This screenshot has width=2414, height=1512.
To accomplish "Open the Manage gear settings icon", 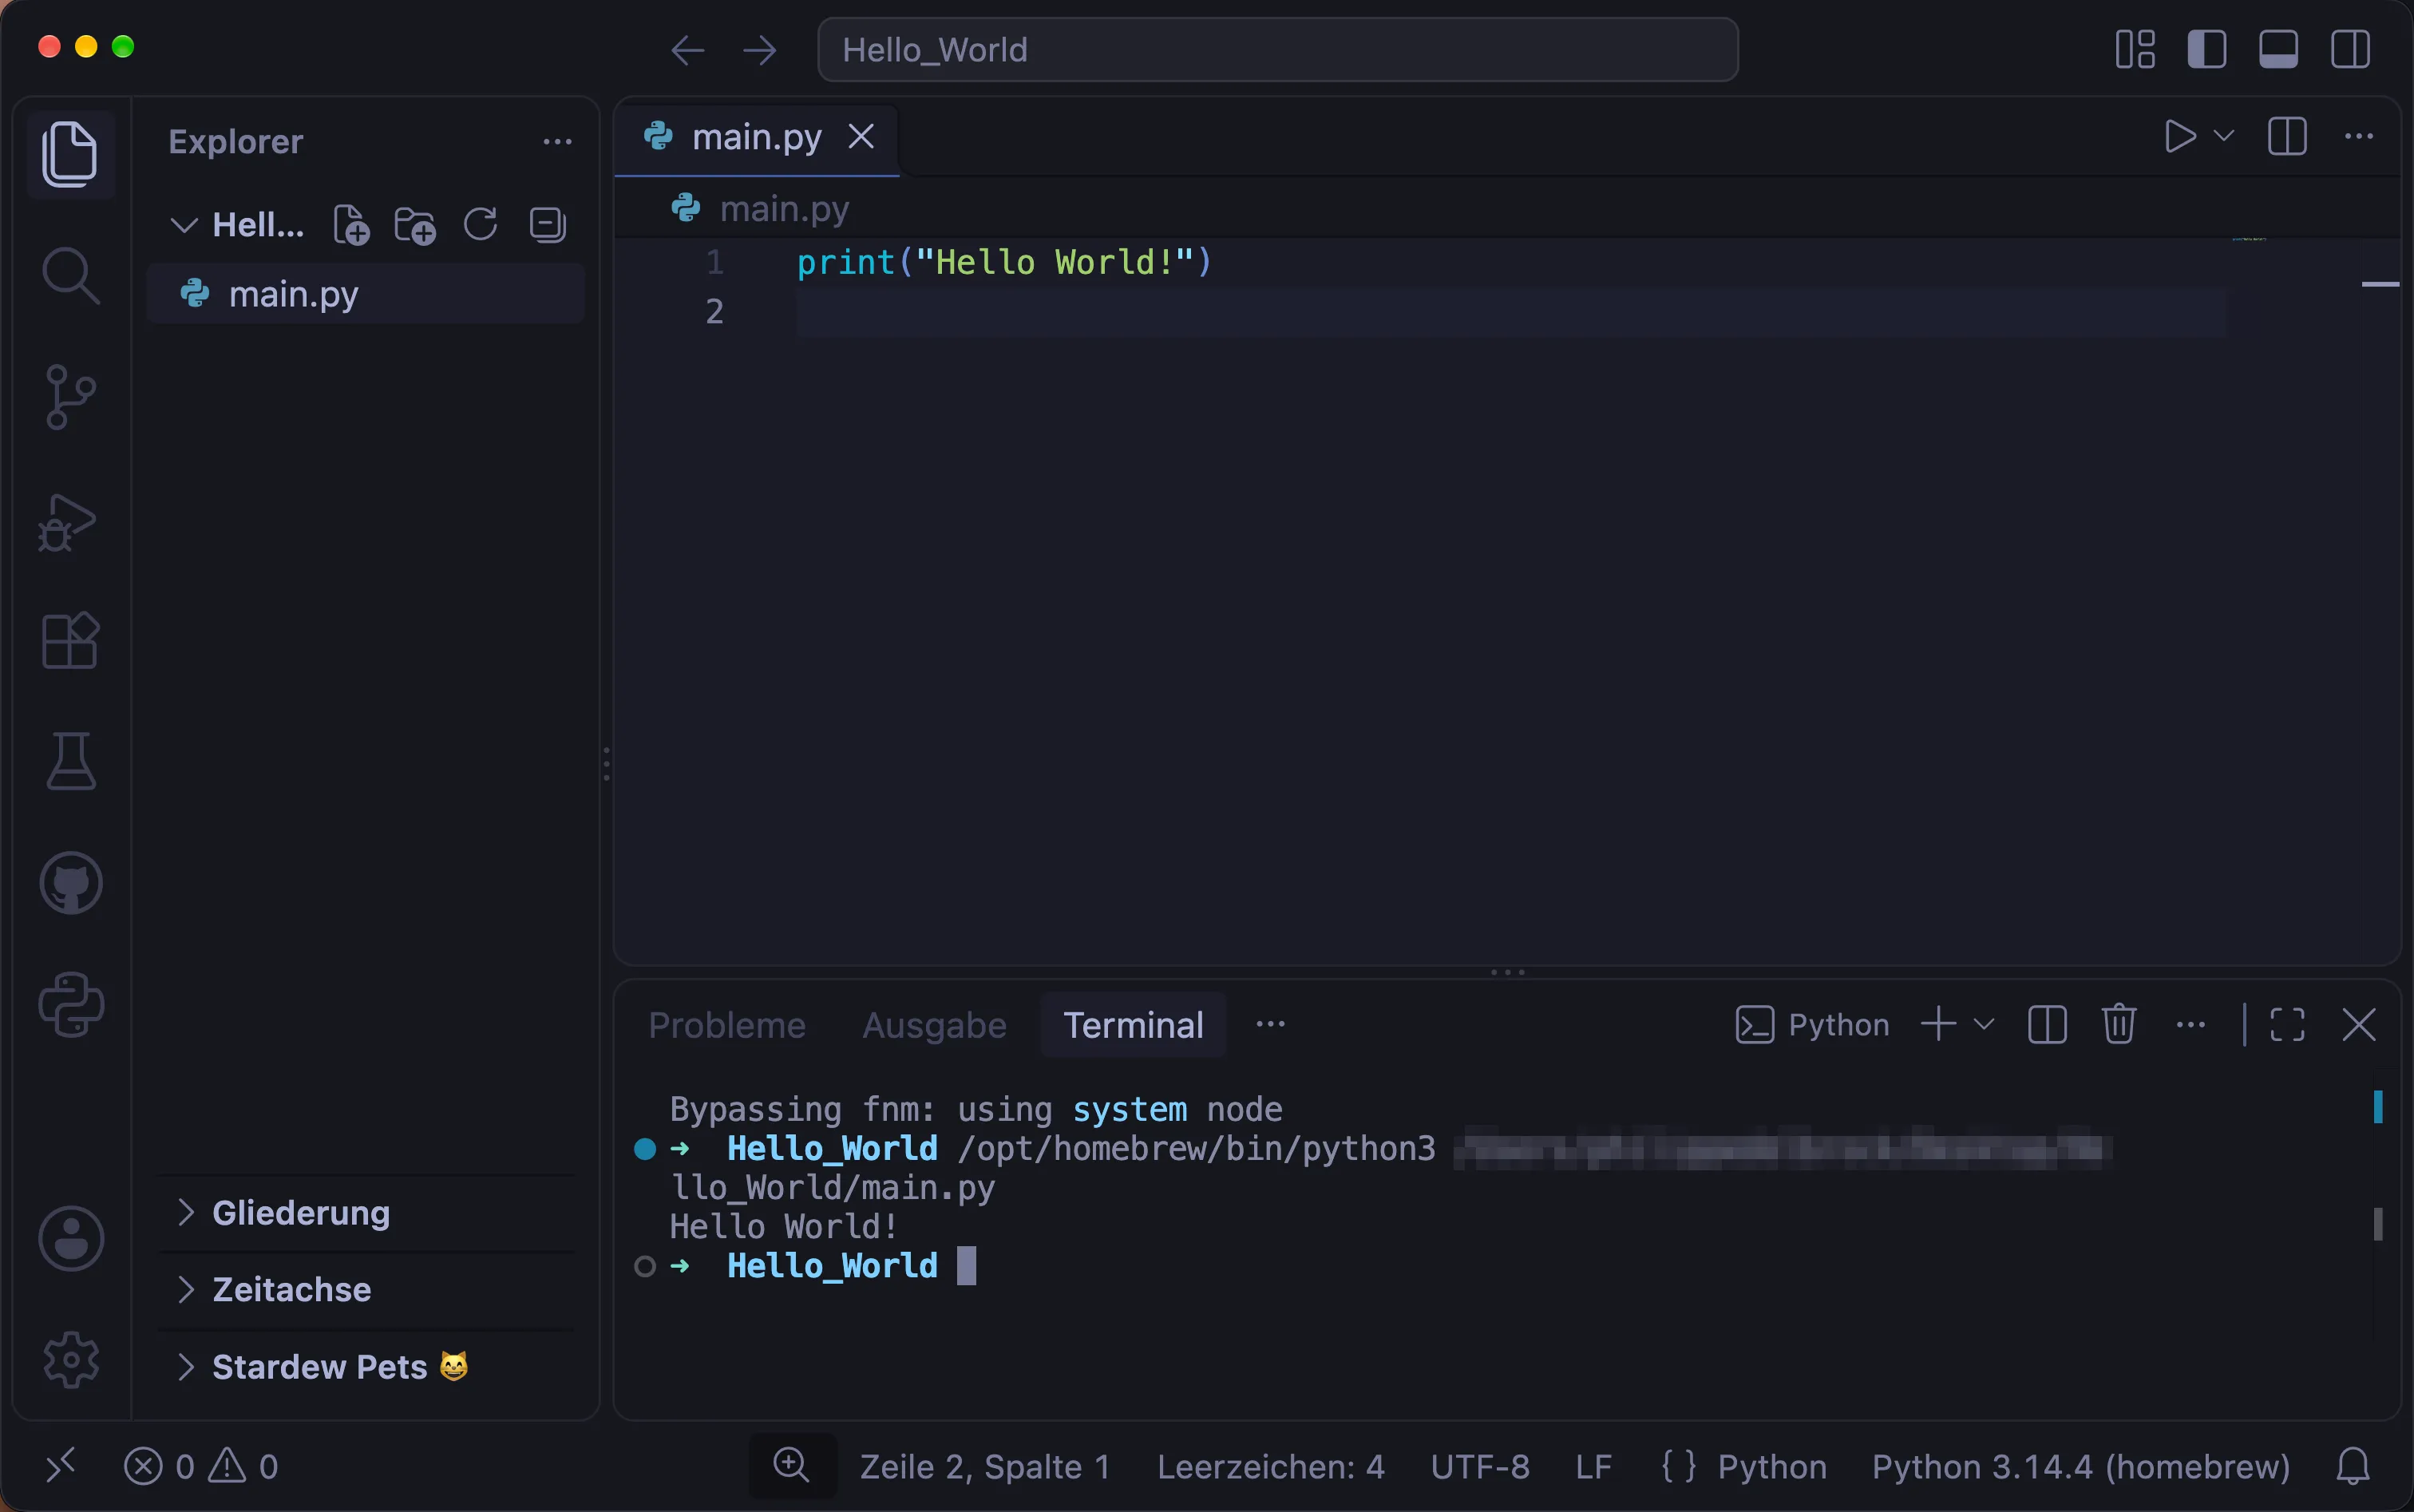I will coord(70,1359).
